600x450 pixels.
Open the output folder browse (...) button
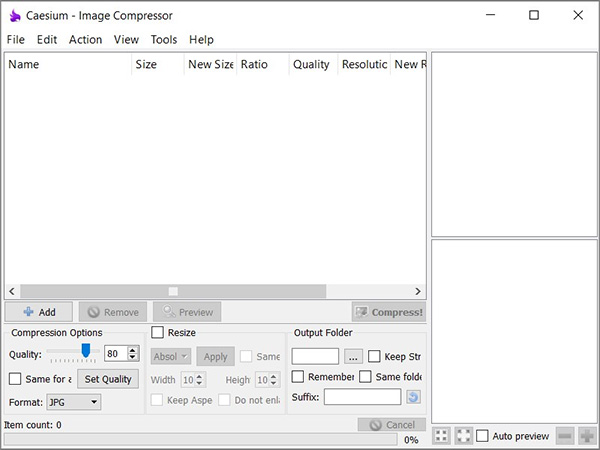[x=353, y=356]
